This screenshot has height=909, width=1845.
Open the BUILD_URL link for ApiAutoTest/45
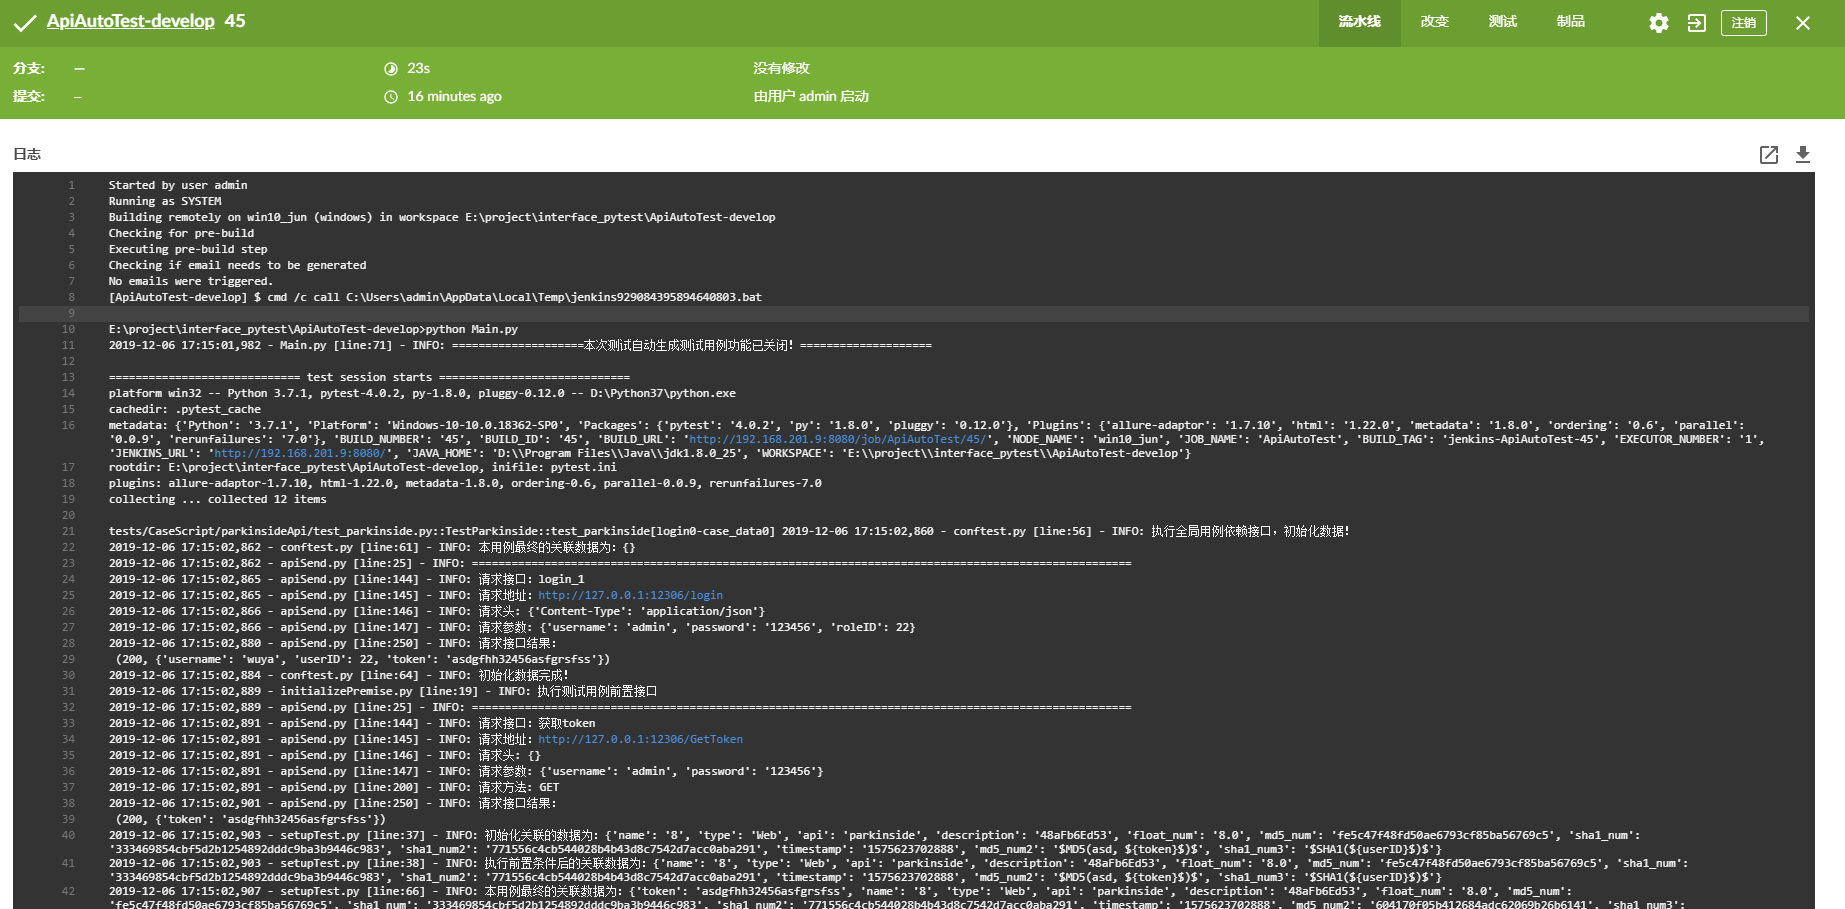pos(837,439)
